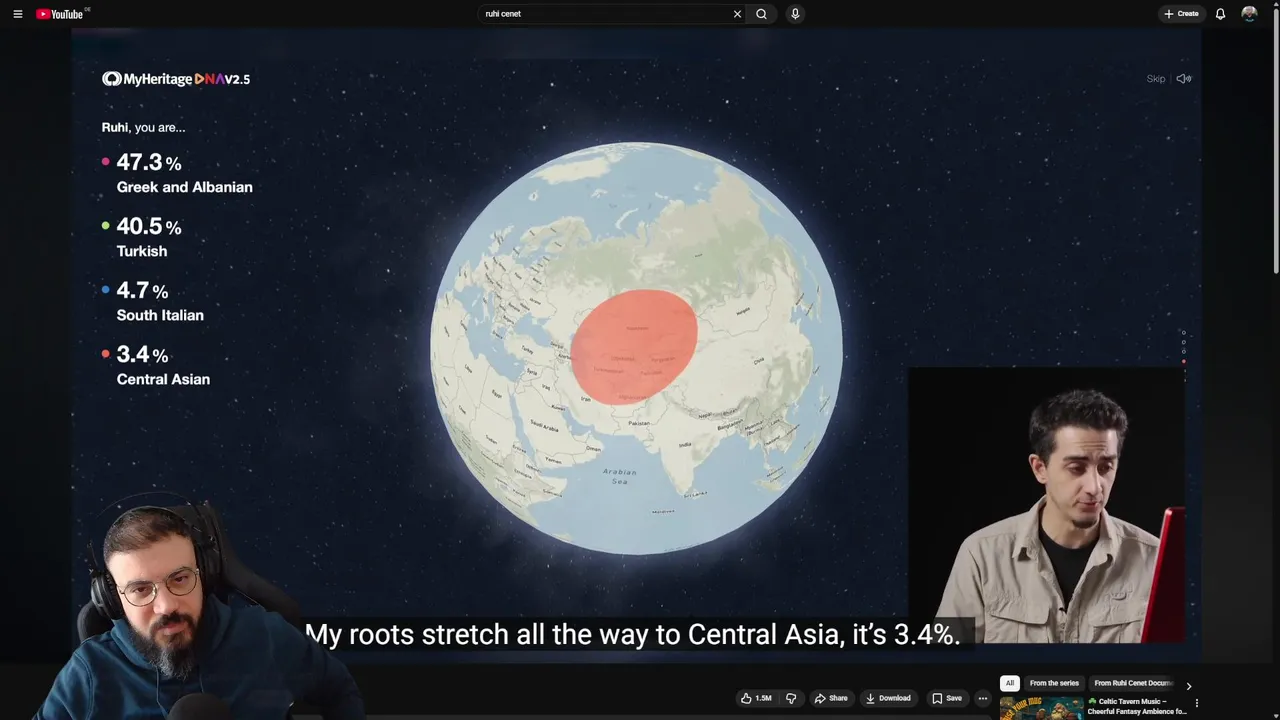Click the red active progress dot
The width and height of the screenshot is (1280, 720).
click(x=1184, y=363)
